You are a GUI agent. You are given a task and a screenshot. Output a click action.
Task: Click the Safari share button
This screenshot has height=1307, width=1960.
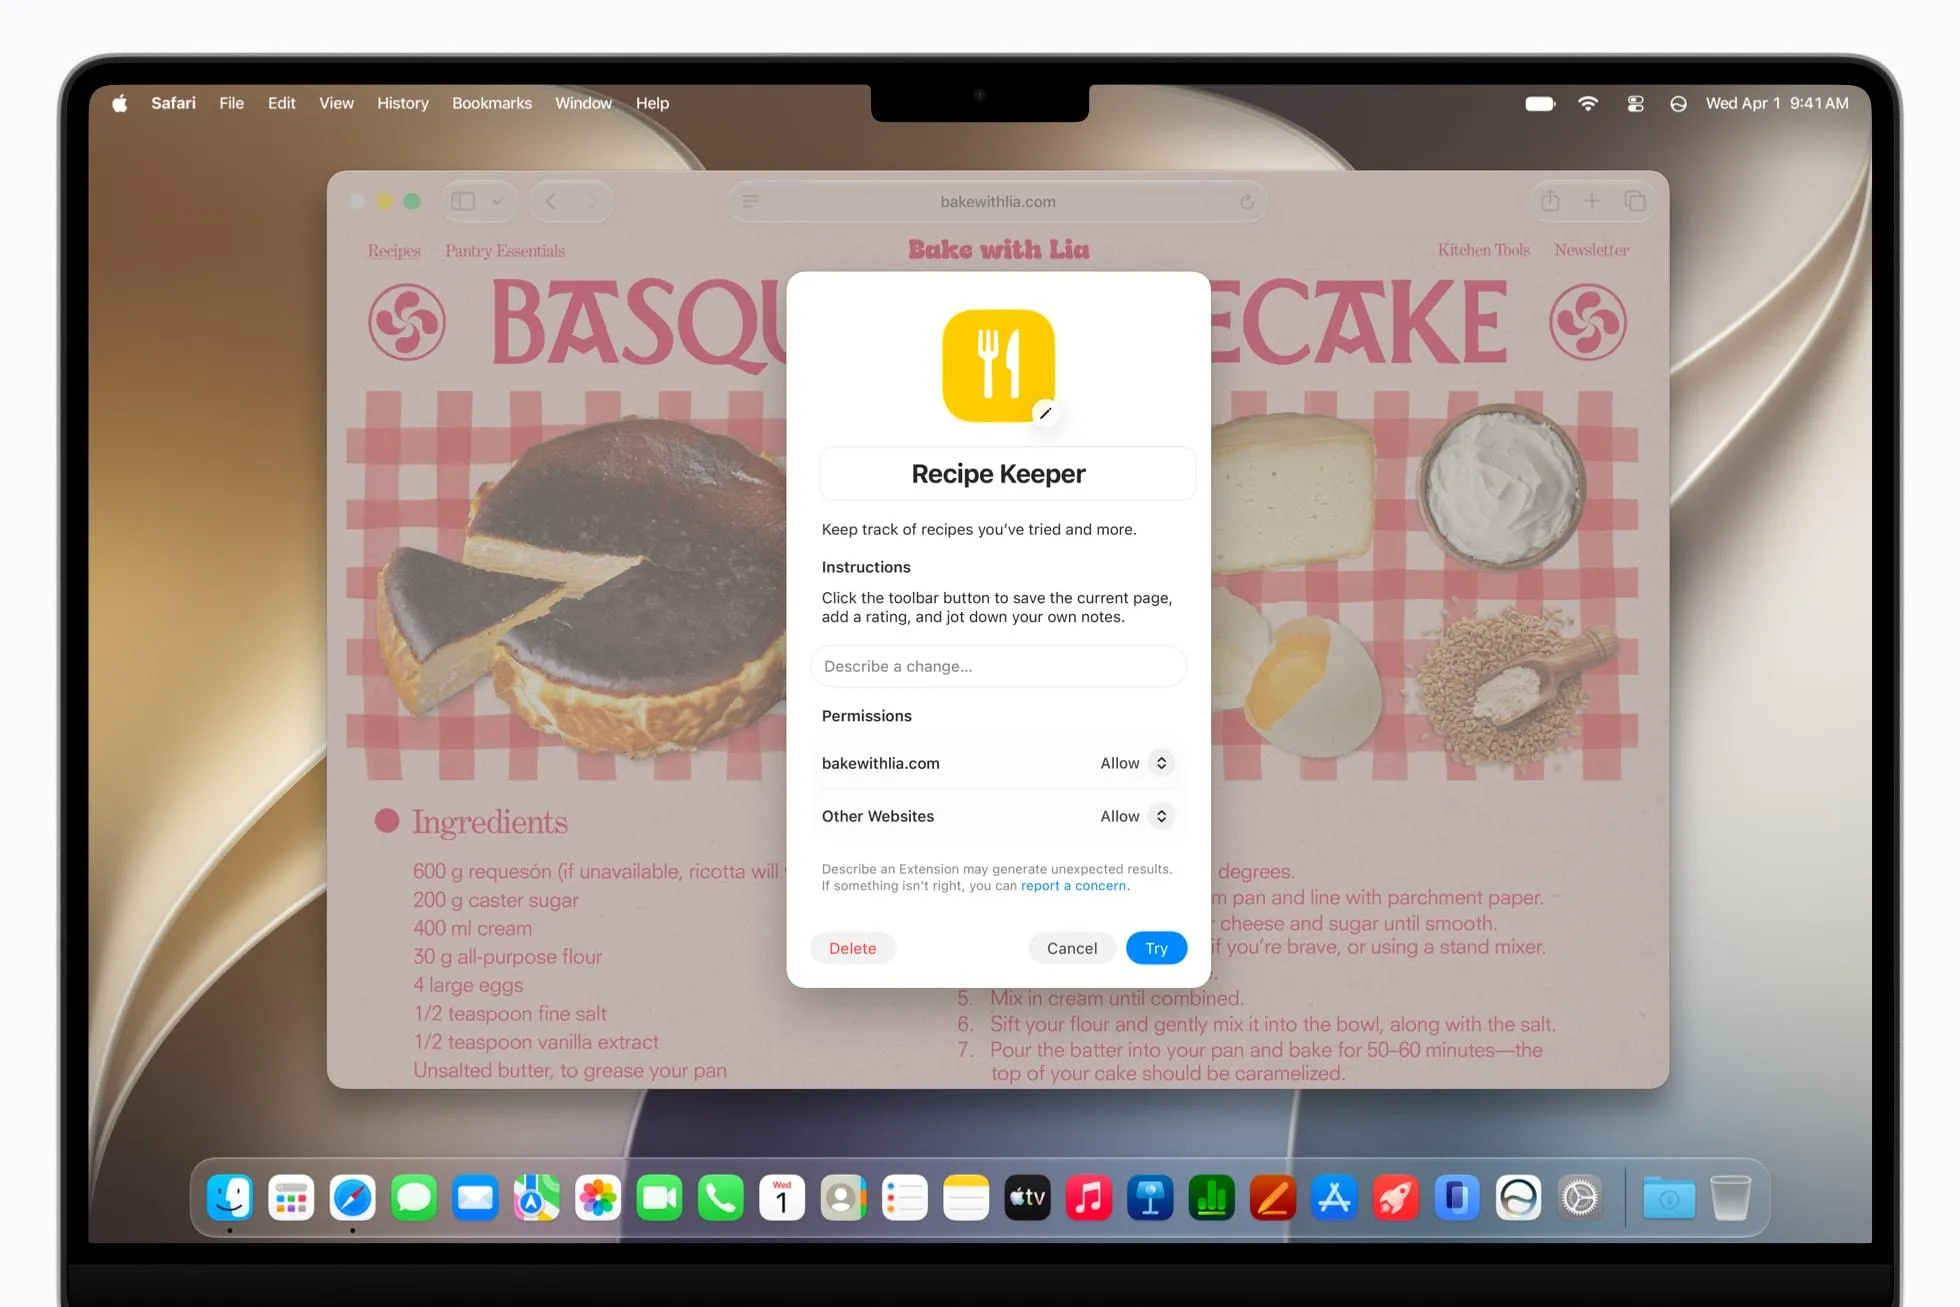point(1550,201)
